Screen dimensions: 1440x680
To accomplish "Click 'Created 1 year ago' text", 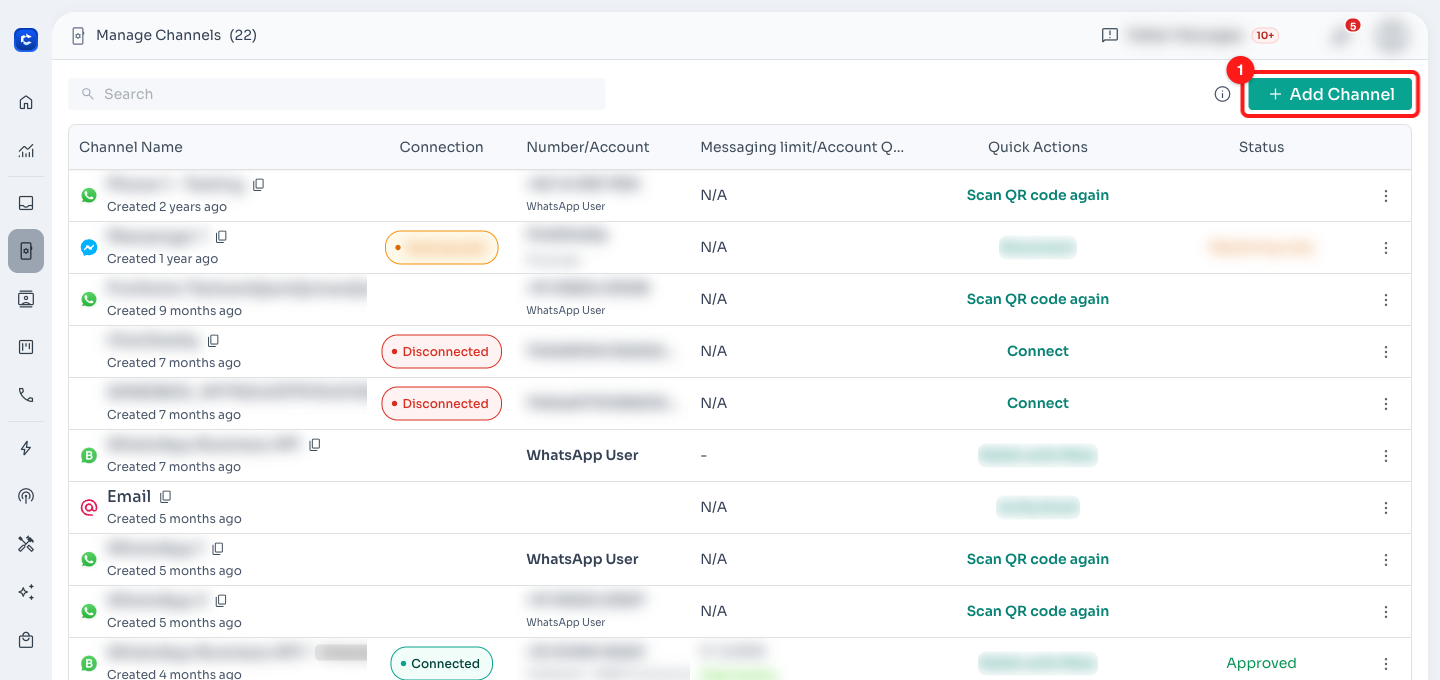I will 162,259.
